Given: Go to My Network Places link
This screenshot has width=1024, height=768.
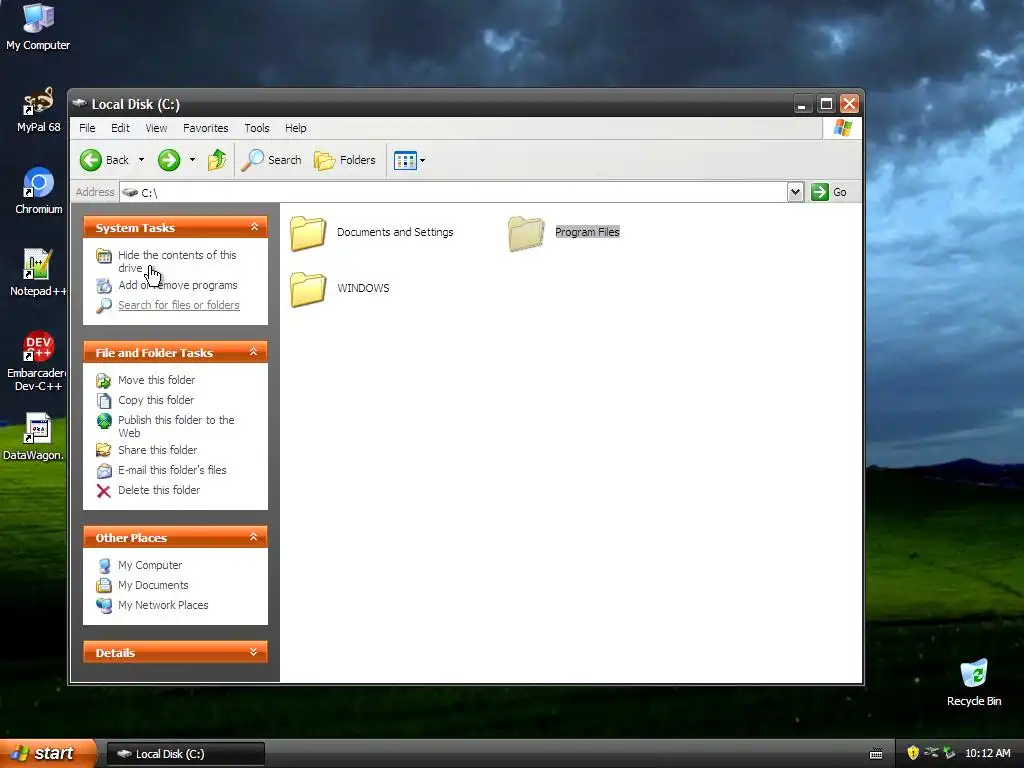Looking at the screenshot, I should tap(163, 605).
